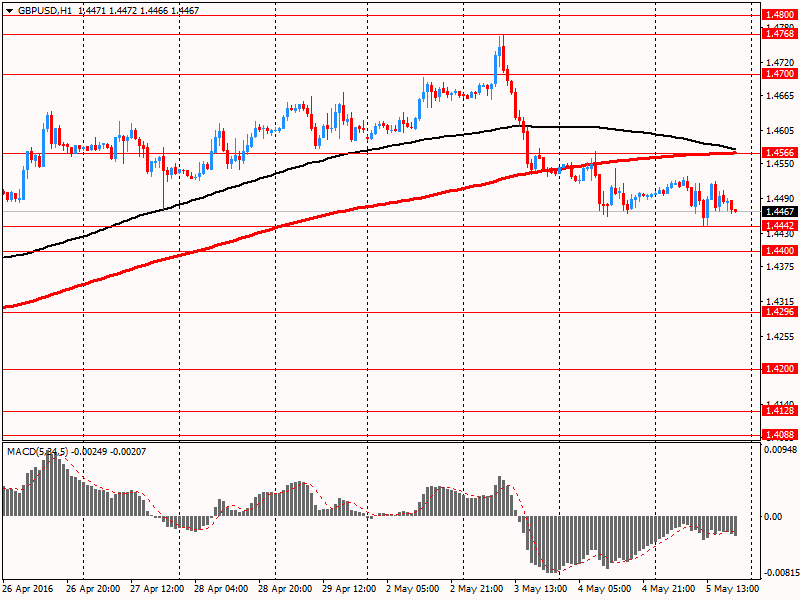Screen dimensions: 800x600
Task: Click the 2 May 21:00 time label
Action: (x=477, y=589)
